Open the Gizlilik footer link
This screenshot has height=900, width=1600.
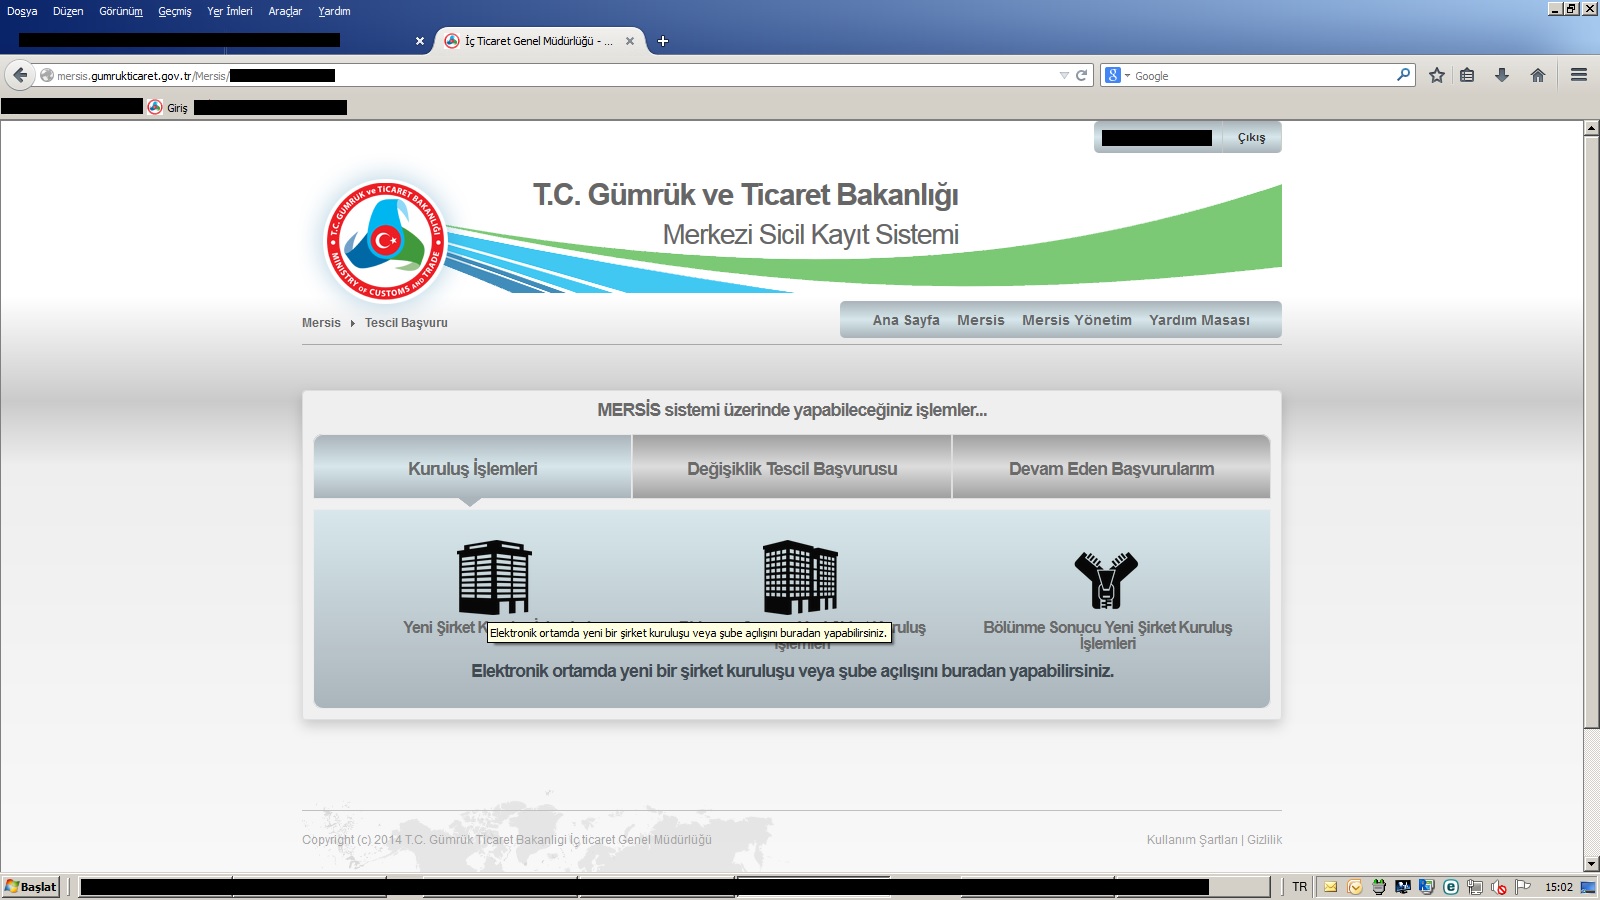coord(1264,840)
